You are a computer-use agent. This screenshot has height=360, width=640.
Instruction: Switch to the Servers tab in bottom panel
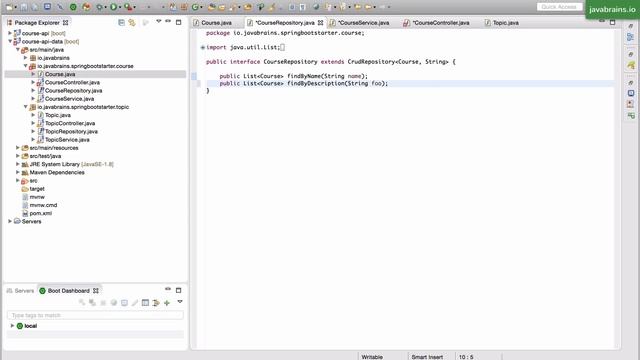click(x=20, y=291)
